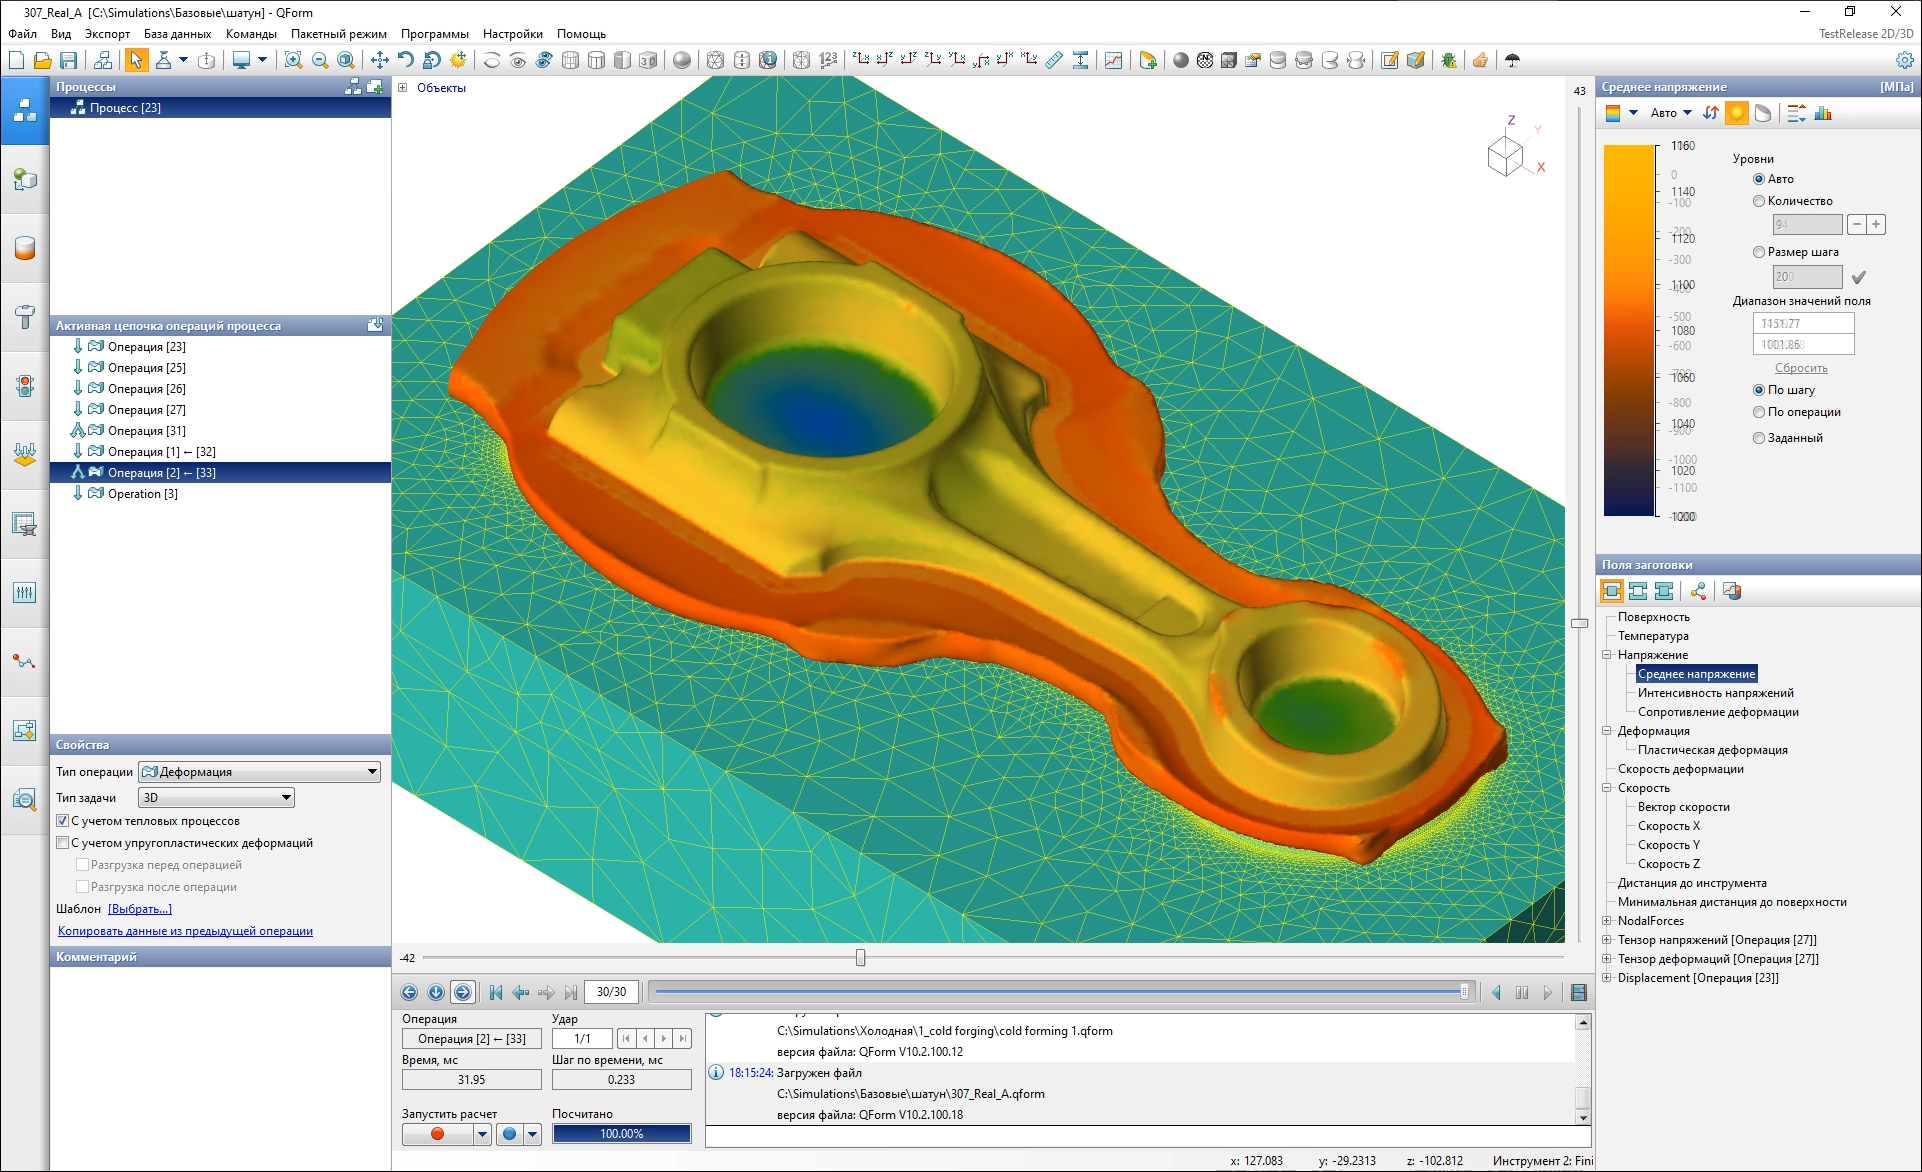
Task: Click the 'Сбросить' reset link
Action: [x=1800, y=368]
